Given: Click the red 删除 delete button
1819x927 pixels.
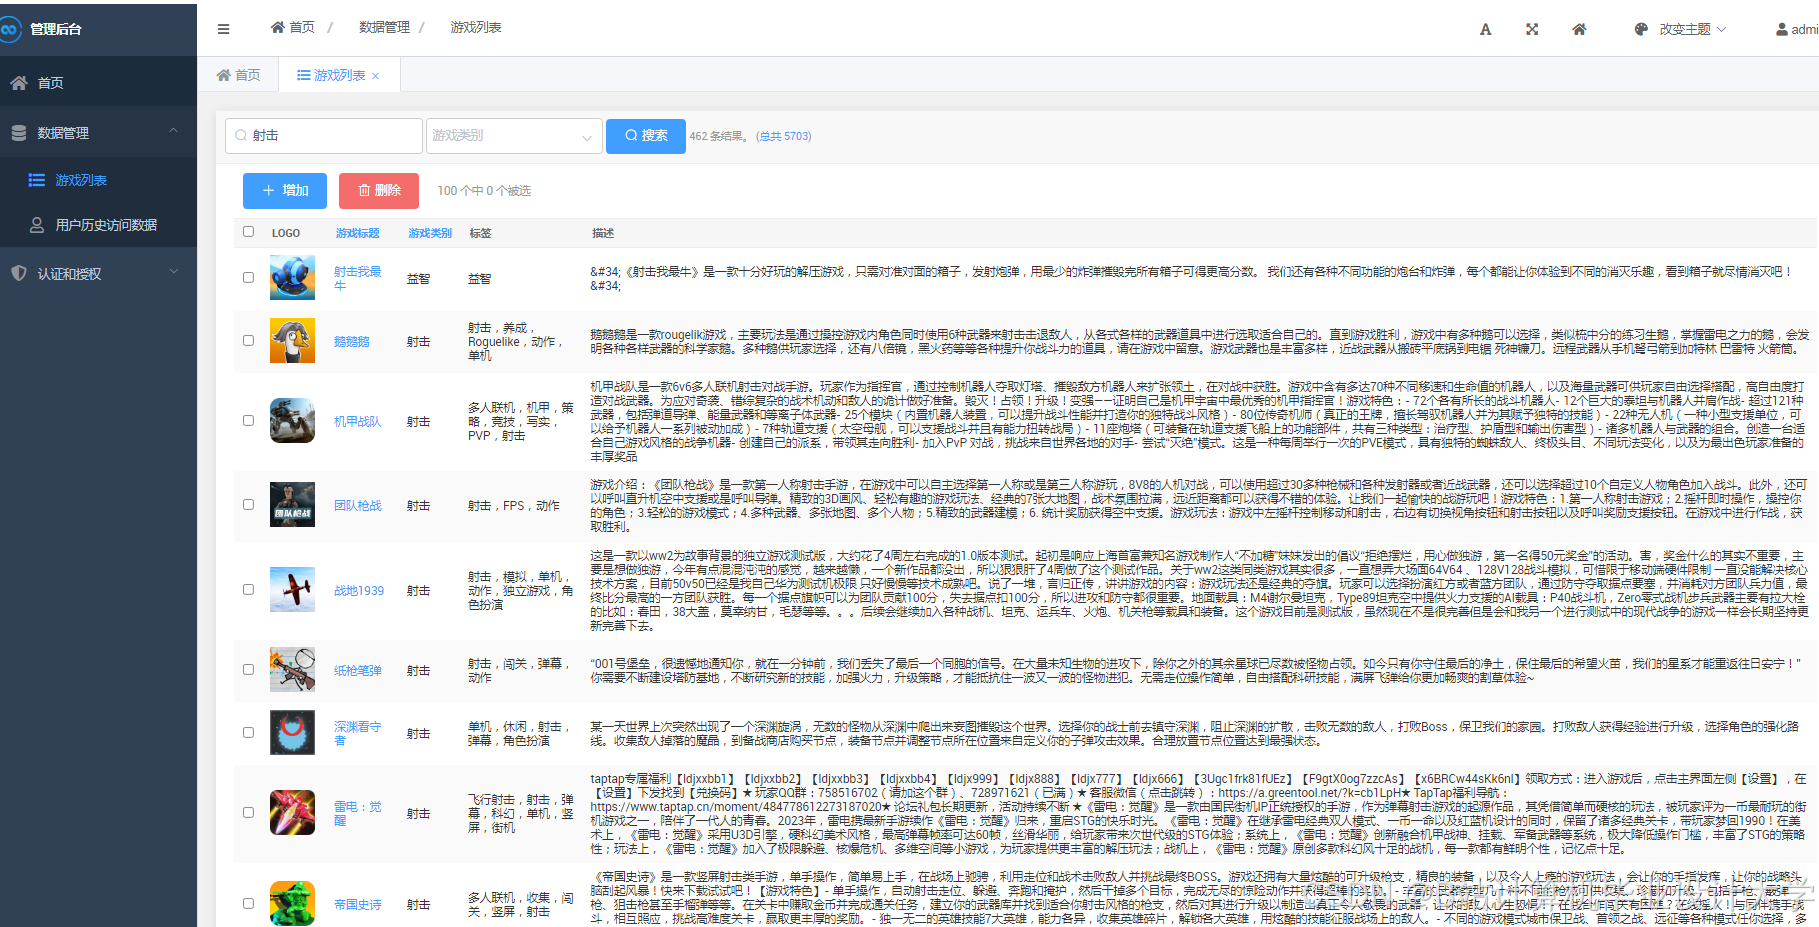Looking at the screenshot, I should [378, 190].
